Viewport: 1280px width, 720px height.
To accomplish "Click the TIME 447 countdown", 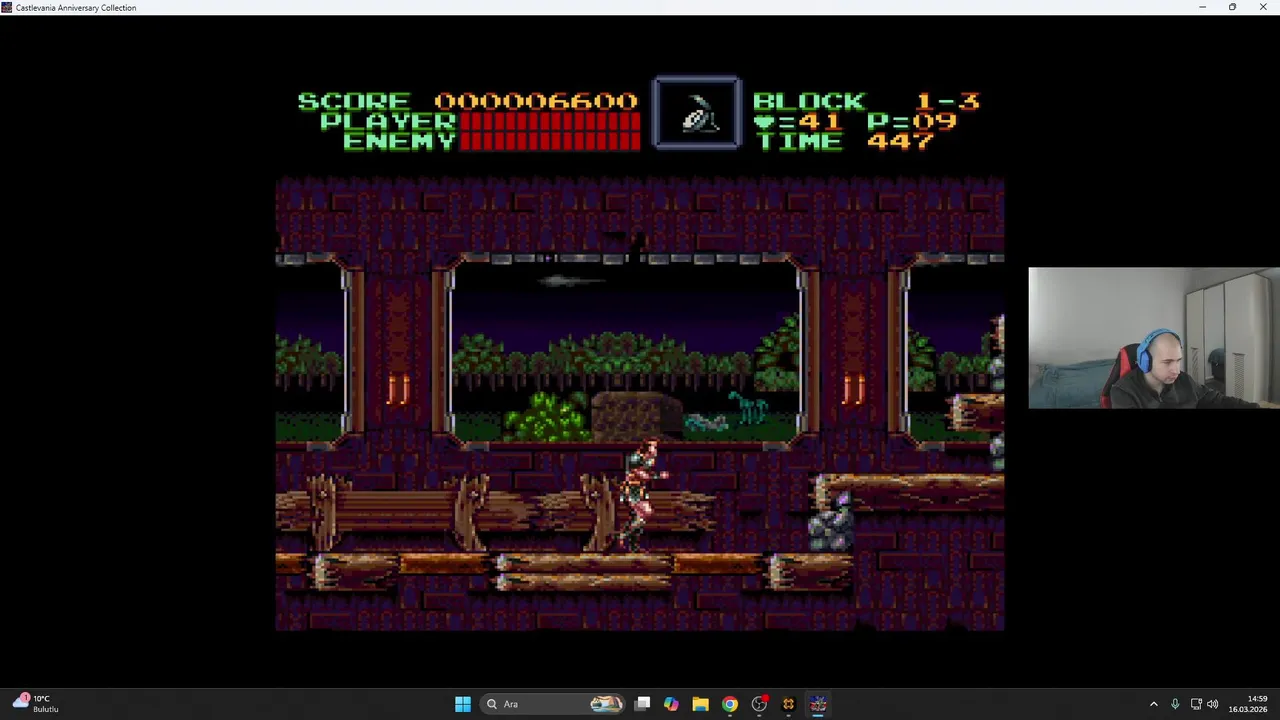I will pyautogui.click(x=844, y=141).
